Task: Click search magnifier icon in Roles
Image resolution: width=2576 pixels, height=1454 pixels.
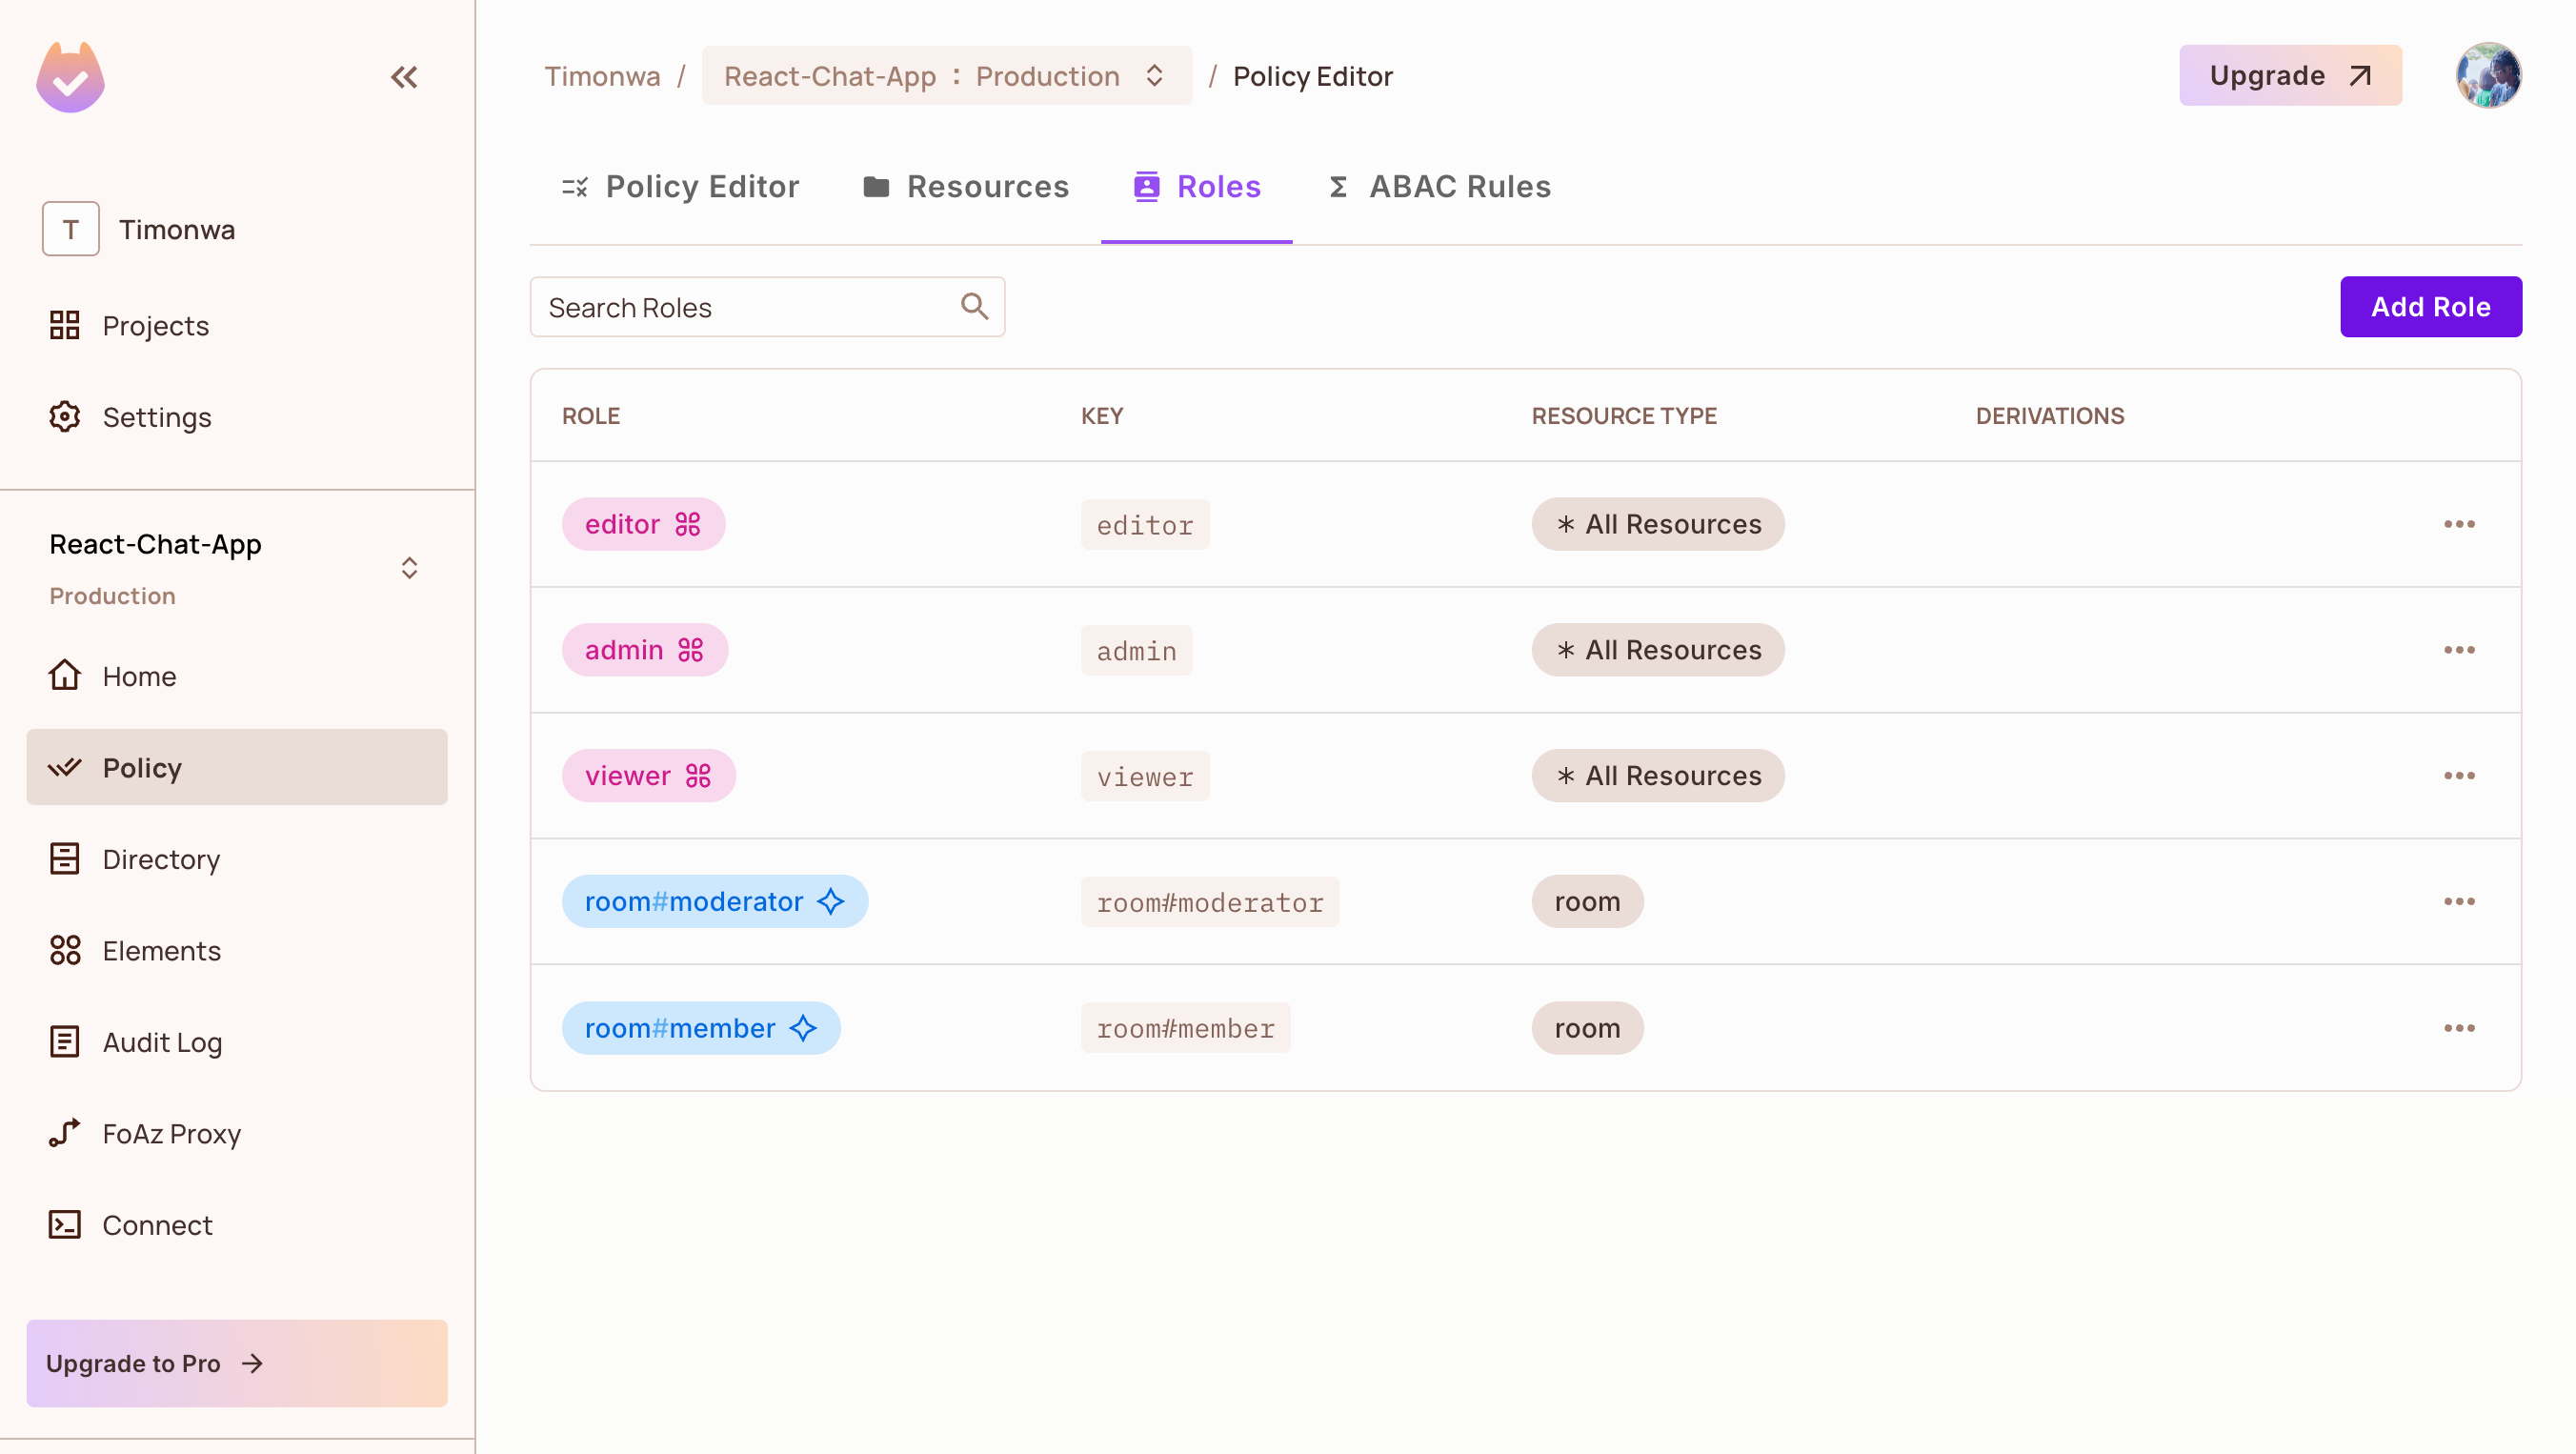Action: pyautogui.click(x=974, y=306)
